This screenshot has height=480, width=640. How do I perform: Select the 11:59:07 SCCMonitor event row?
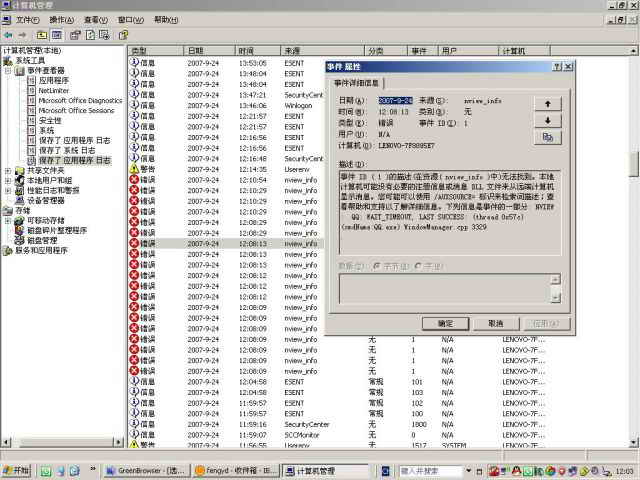click(339, 435)
